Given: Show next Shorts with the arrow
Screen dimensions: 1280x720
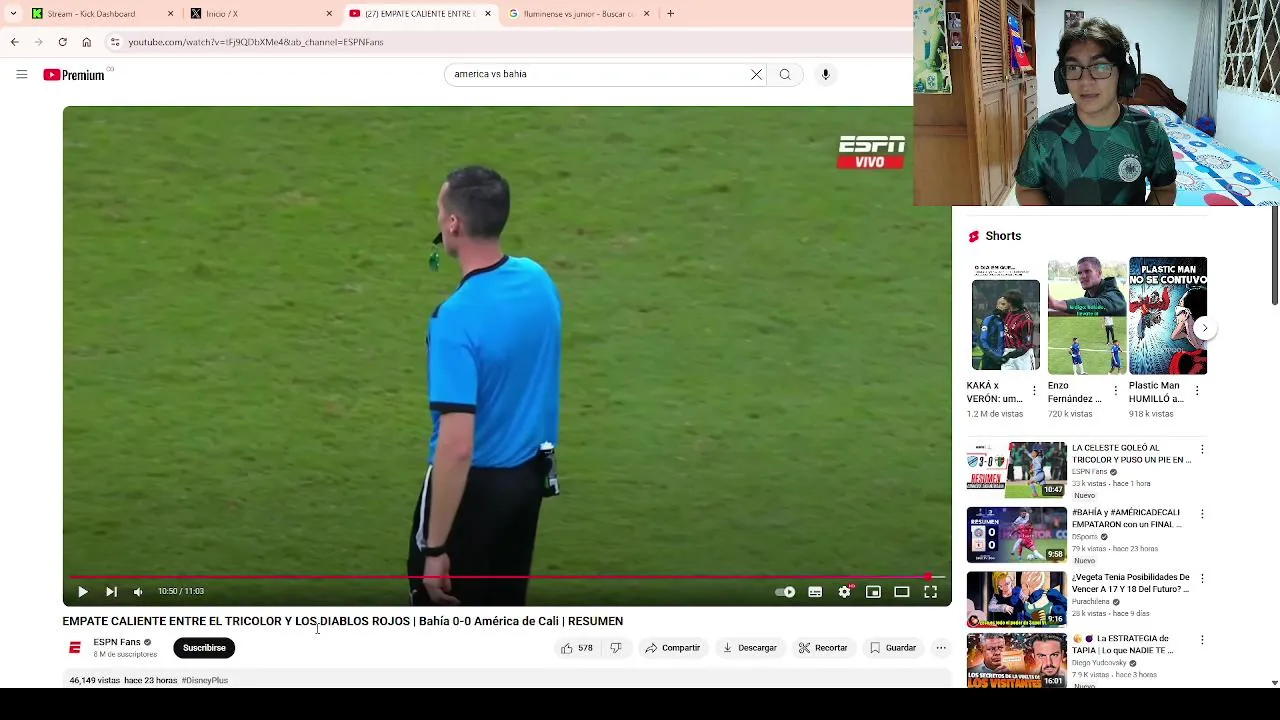Looking at the screenshot, I should [1204, 328].
